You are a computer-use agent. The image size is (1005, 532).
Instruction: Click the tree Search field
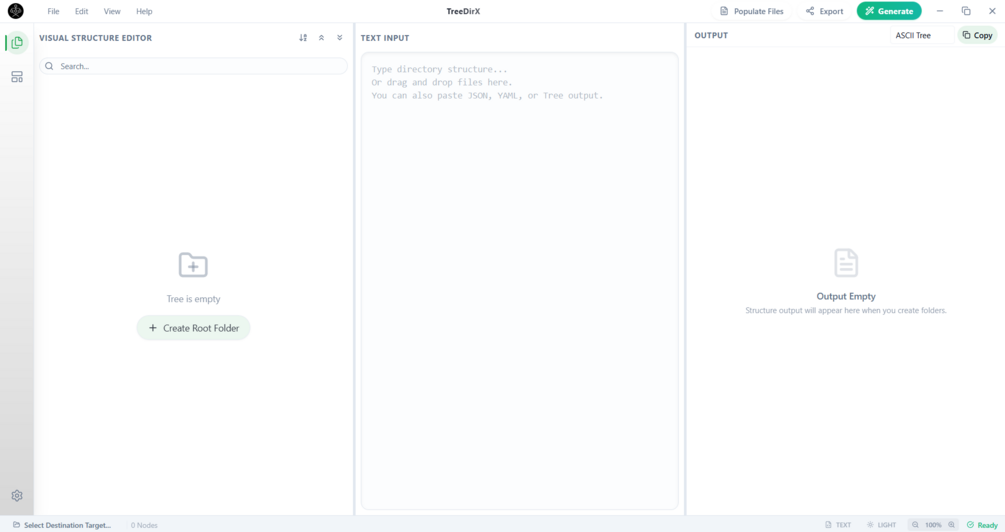[x=194, y=66]
